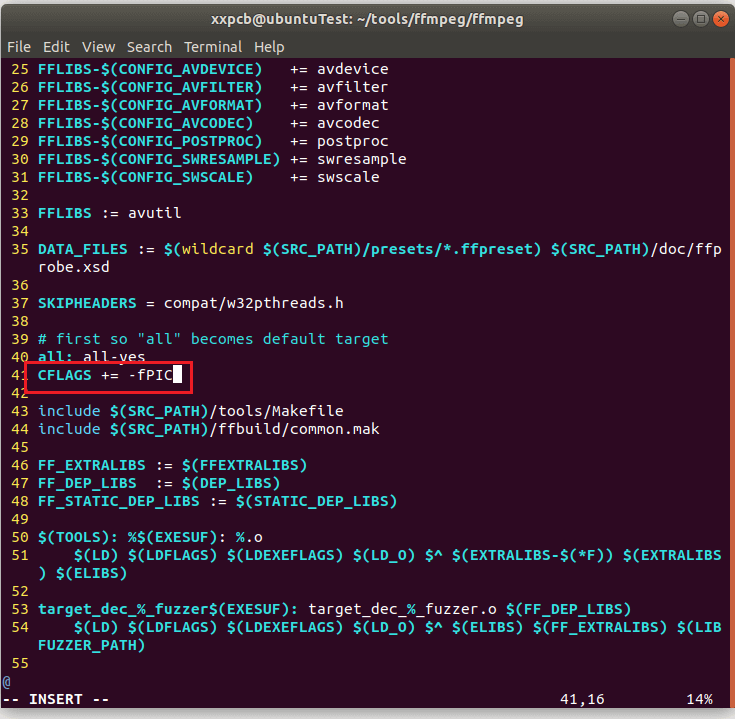
Task: Click 'avformat' on line 27
Action: [x=352, y=105]
